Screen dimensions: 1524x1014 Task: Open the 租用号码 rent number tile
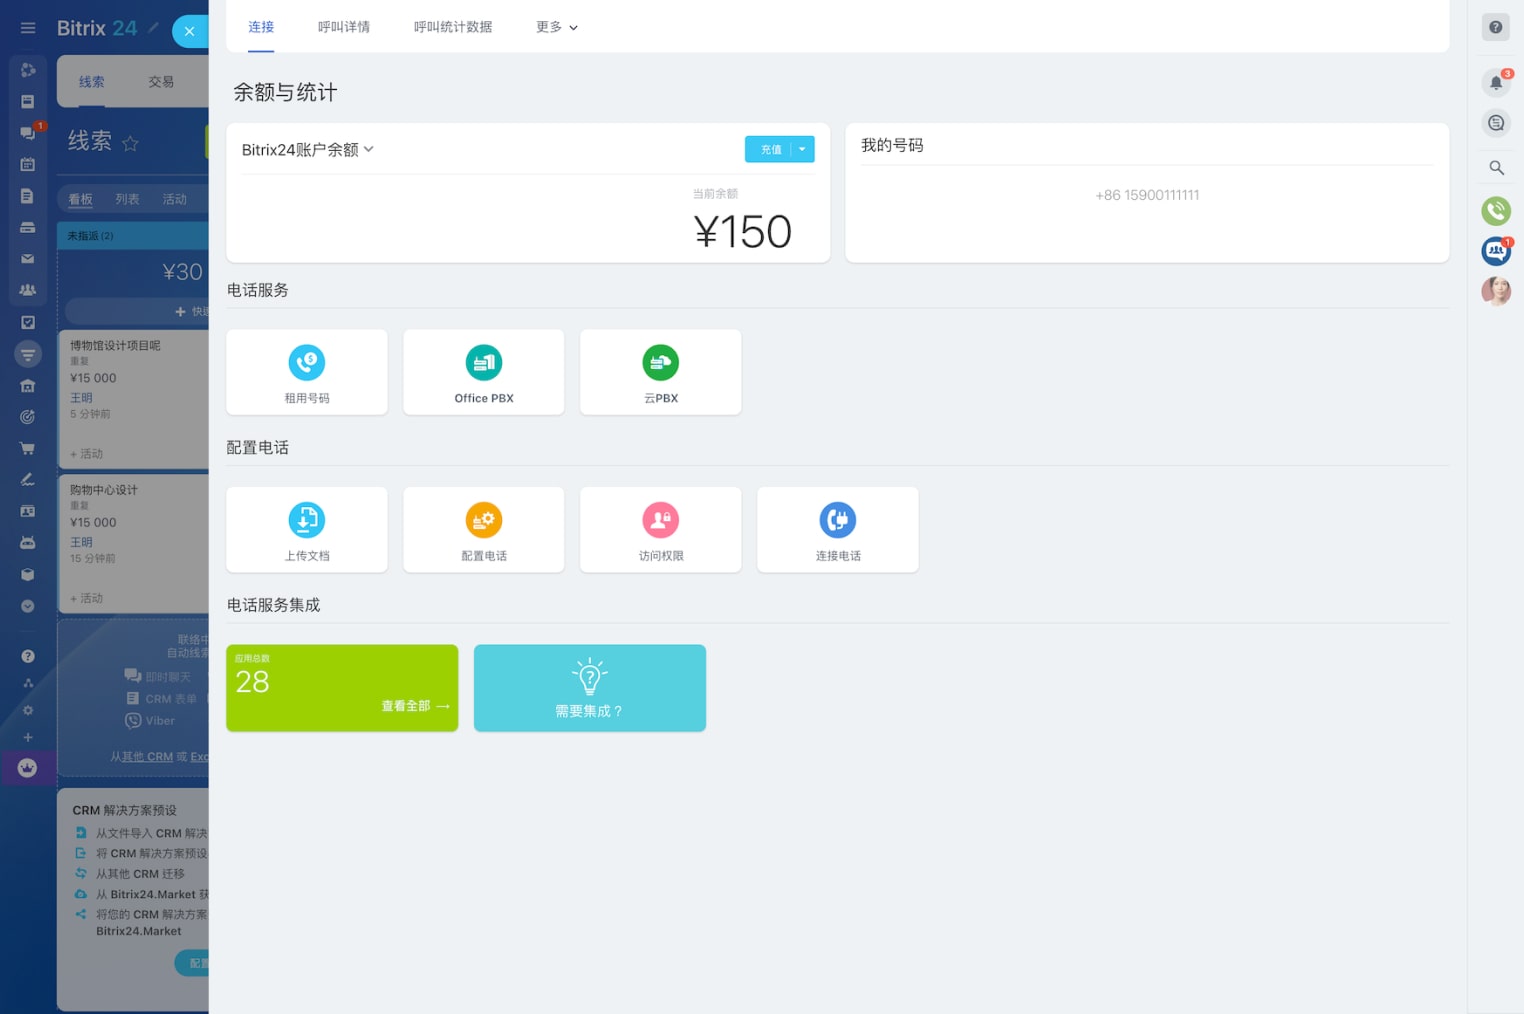click(307, 372)
